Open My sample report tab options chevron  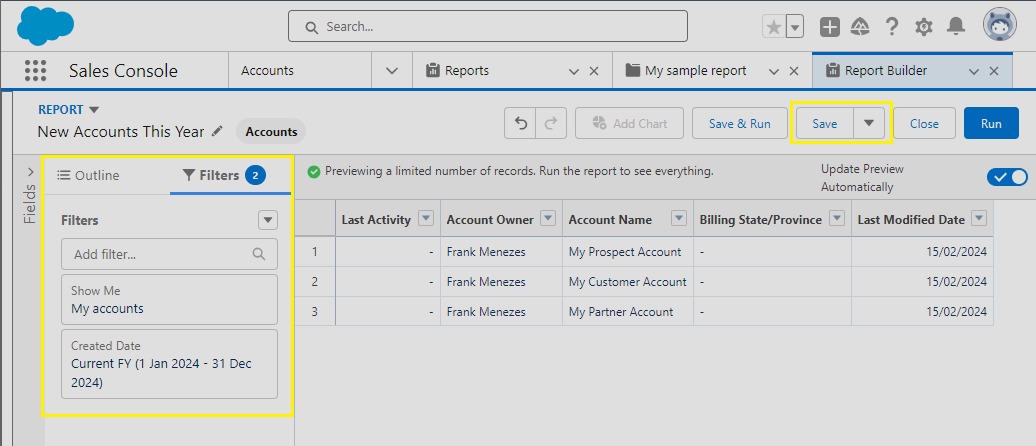coord(774,71)
